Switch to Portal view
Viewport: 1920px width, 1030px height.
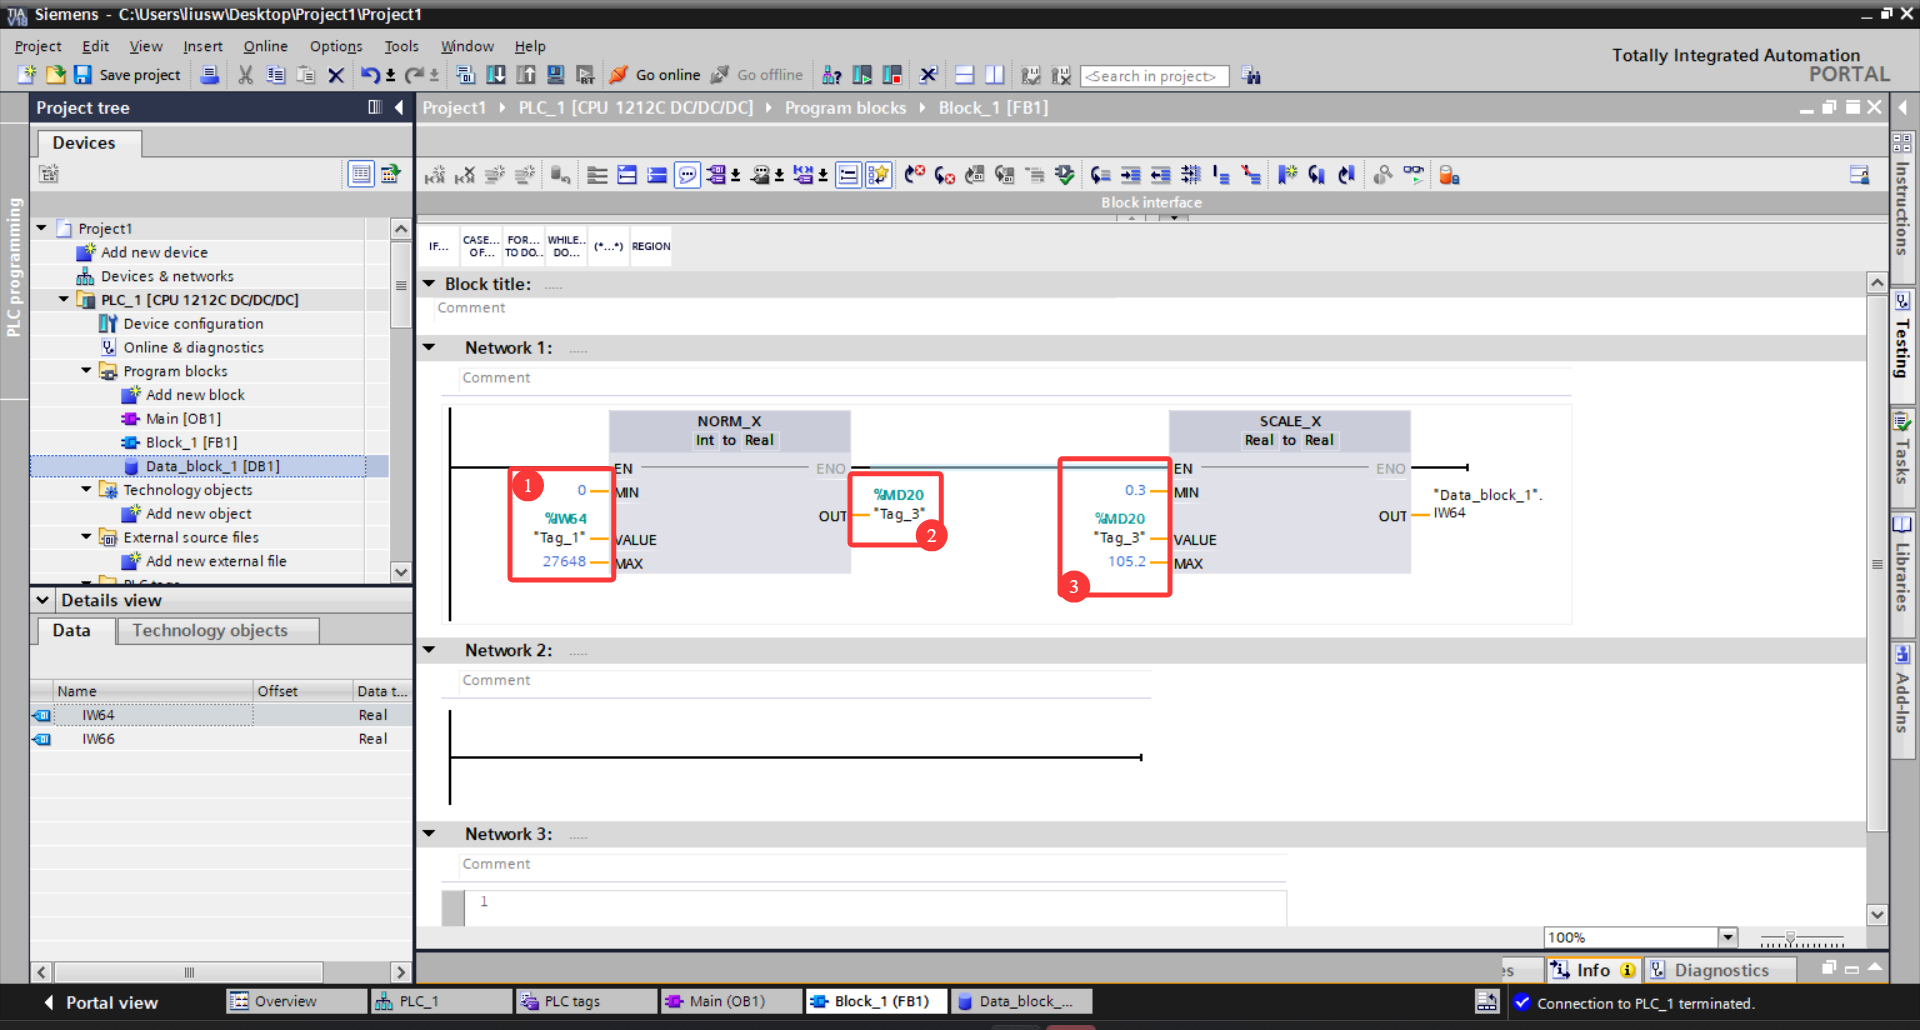click(102, 1002)
